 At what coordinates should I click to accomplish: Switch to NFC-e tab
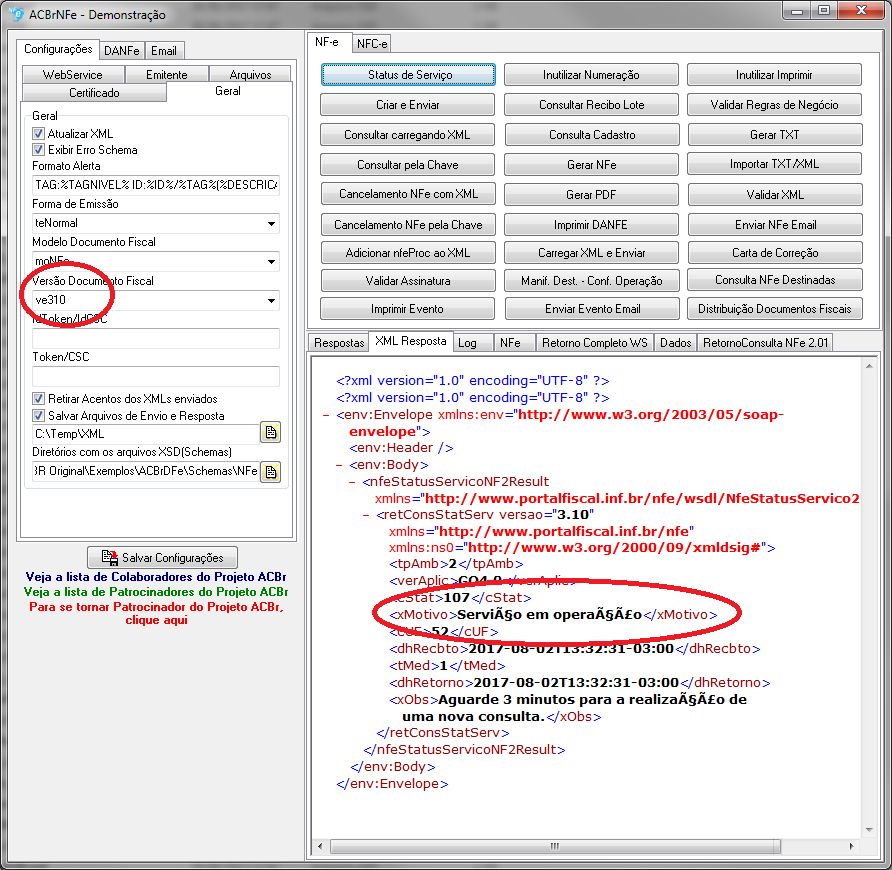(x=372, y=44)
